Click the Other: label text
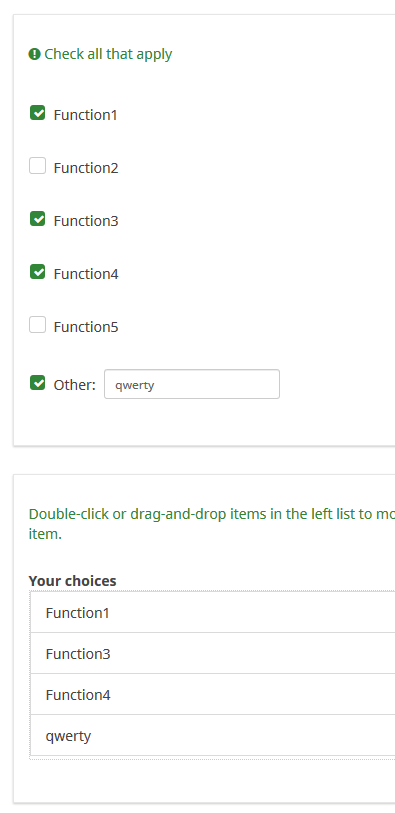 click(x=75, y=385)
